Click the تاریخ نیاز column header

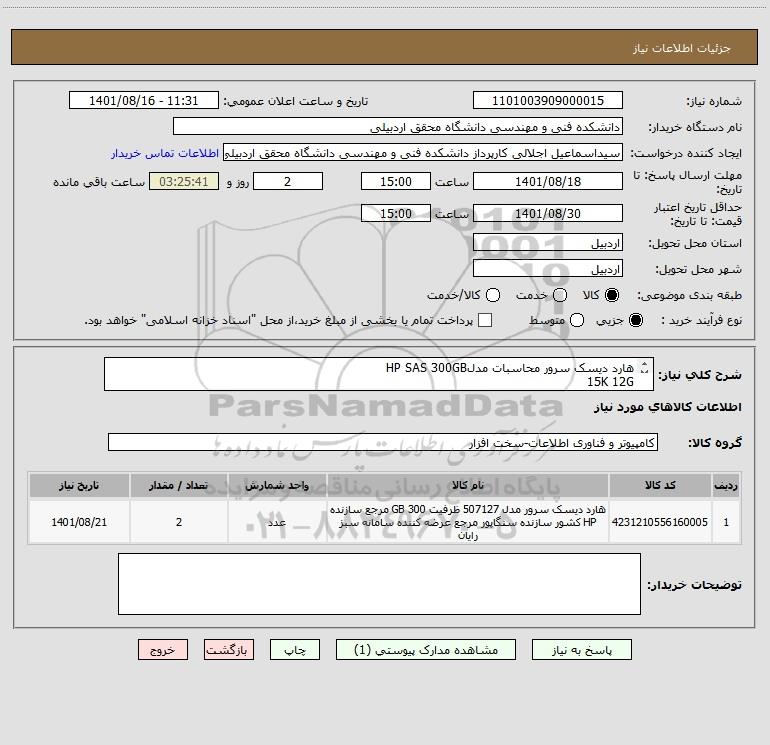tap(79, 485)
